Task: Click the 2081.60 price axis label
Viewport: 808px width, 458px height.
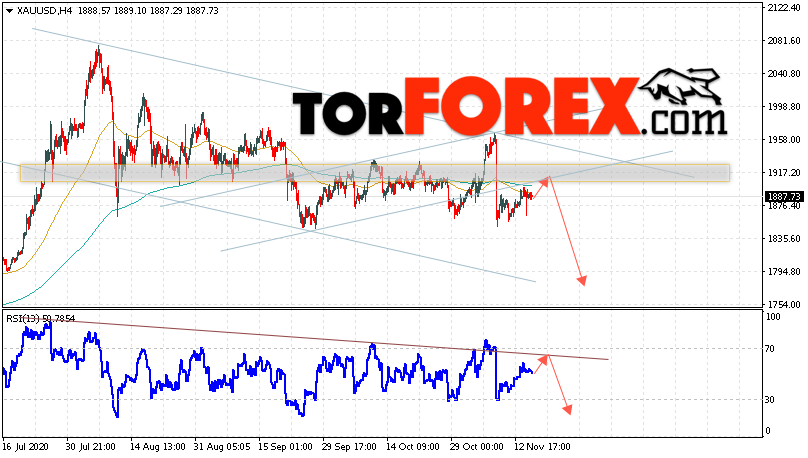Action: click(x=783, y=41)
